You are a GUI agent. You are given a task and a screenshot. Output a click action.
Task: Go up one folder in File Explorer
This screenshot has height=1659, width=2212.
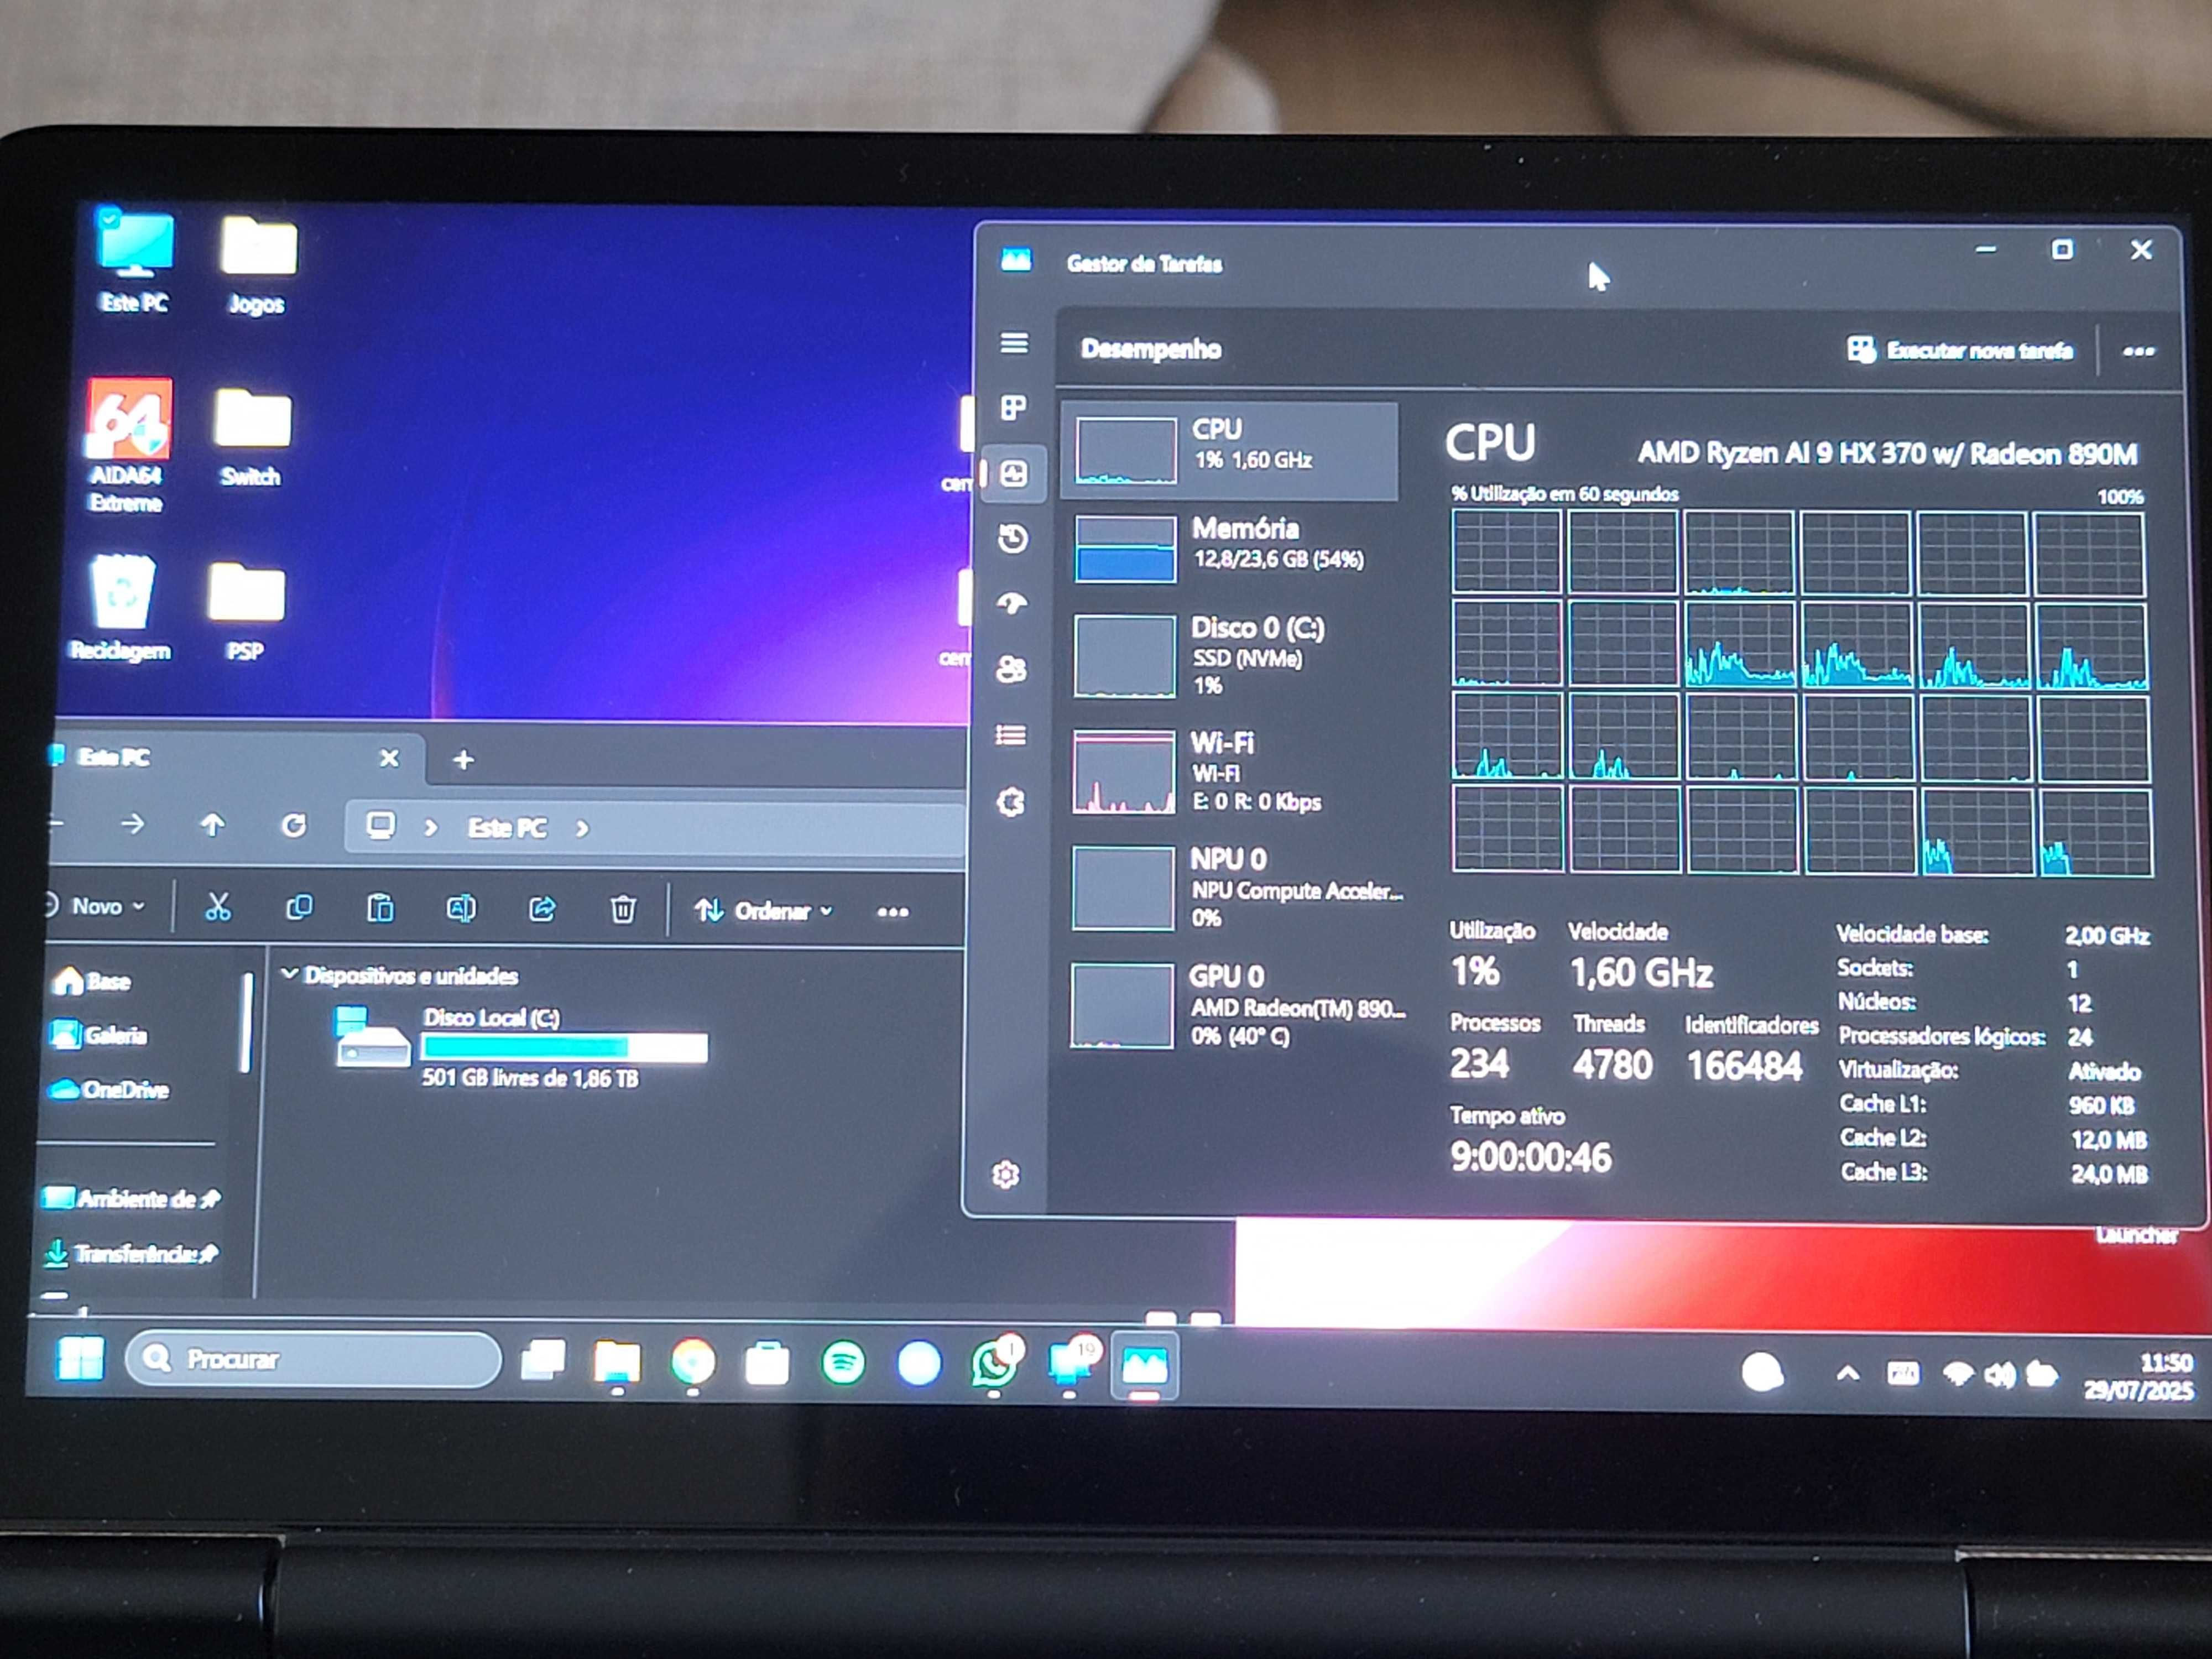click(x=212, y=825)
